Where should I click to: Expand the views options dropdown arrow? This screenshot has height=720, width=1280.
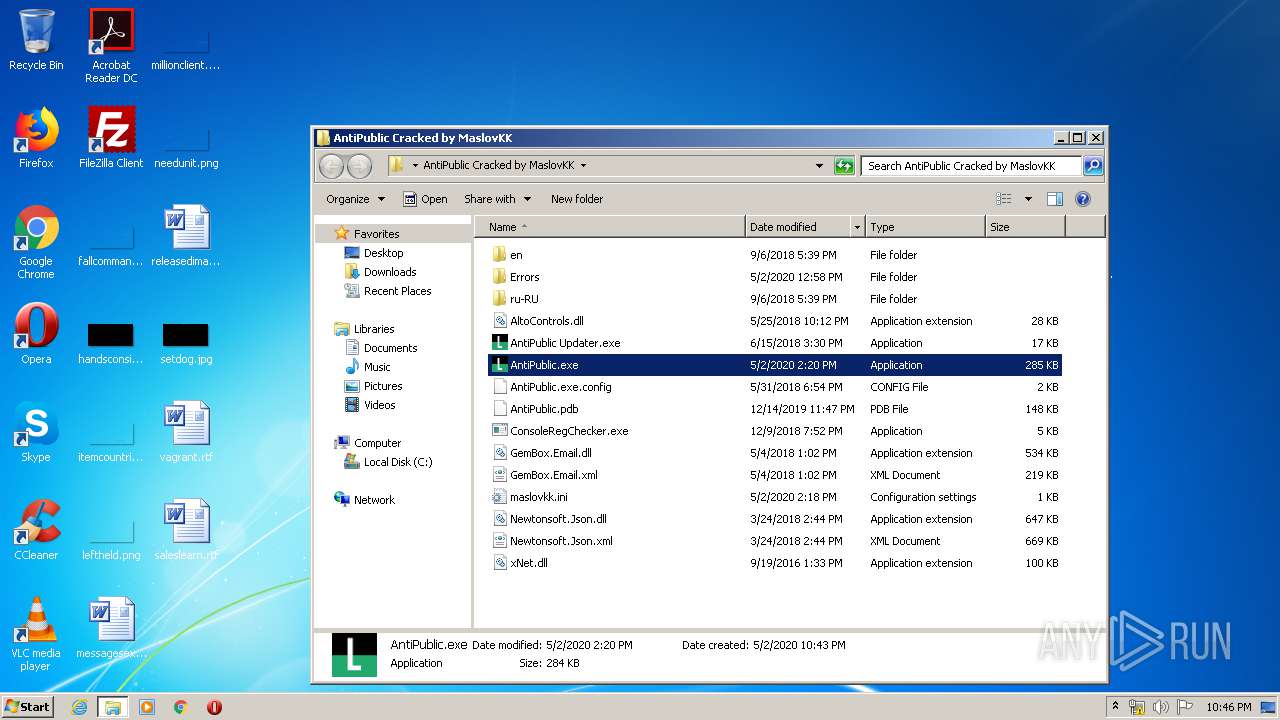[x=1027, y=199]
